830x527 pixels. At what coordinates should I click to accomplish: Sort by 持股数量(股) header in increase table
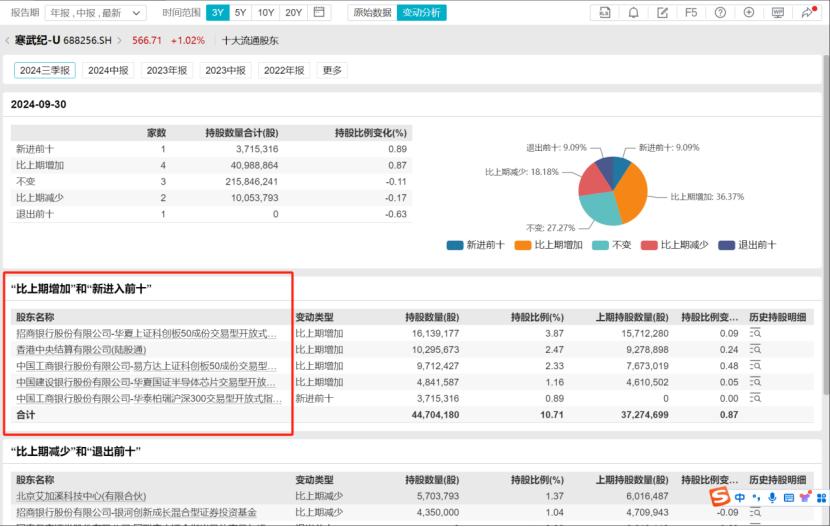(x=432, y=317)
